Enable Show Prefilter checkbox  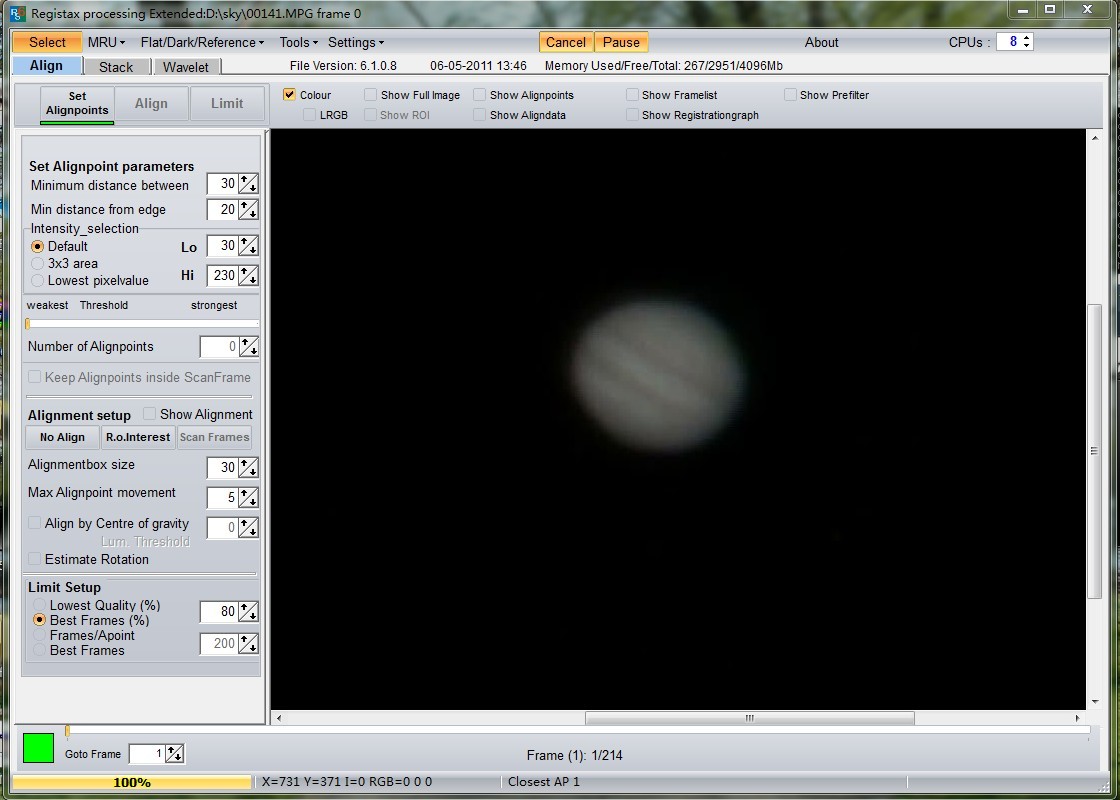[x=790, y=95]
